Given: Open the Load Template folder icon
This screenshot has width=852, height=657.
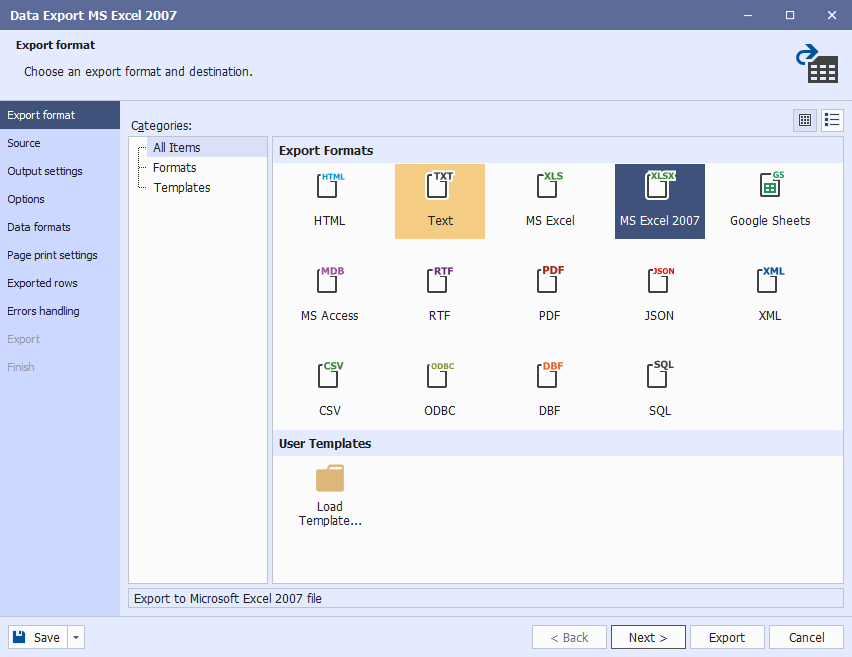Looking at the screenshot, I should click(x=330, y=478).
